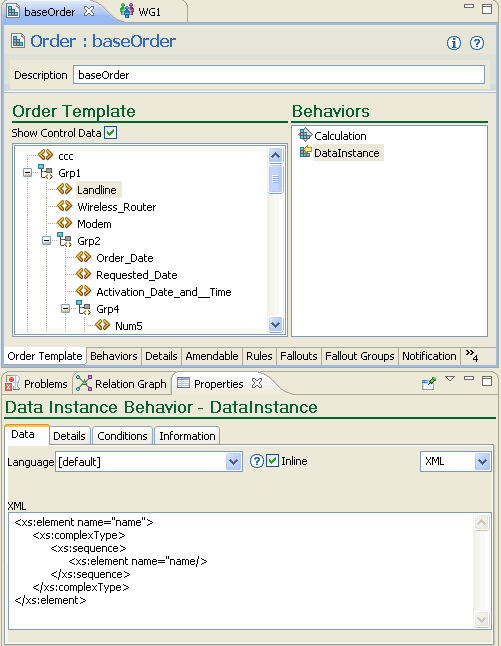
Task: Select Activation_Date_and__Time tree item
Action: [x=164, y=292]
